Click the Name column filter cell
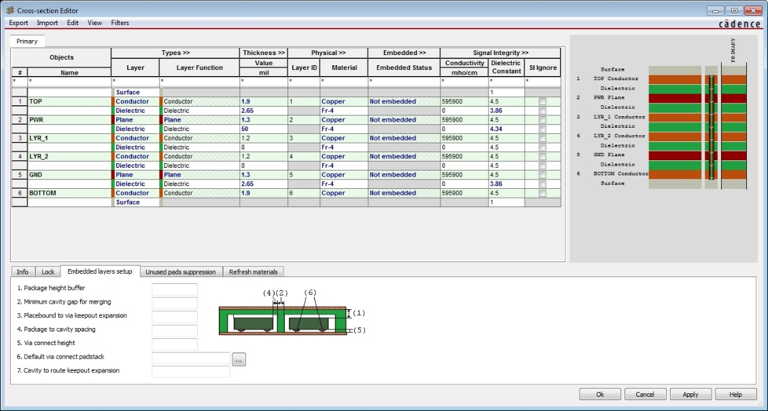 (x=69, y=81)
